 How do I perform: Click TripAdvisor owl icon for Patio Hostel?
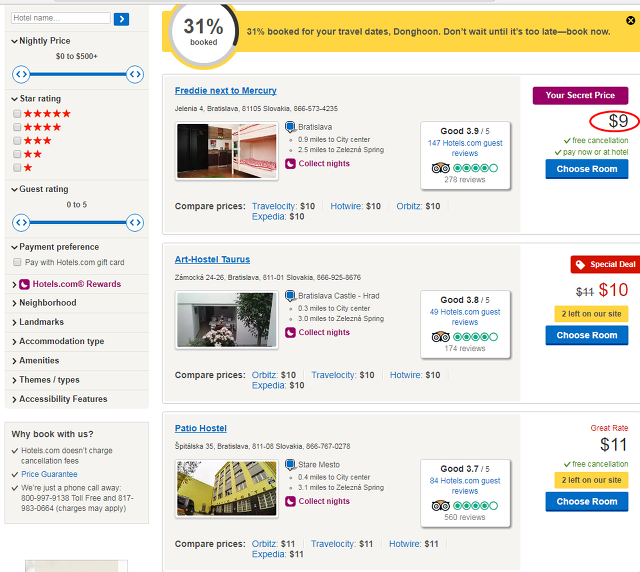click(440, 506)
